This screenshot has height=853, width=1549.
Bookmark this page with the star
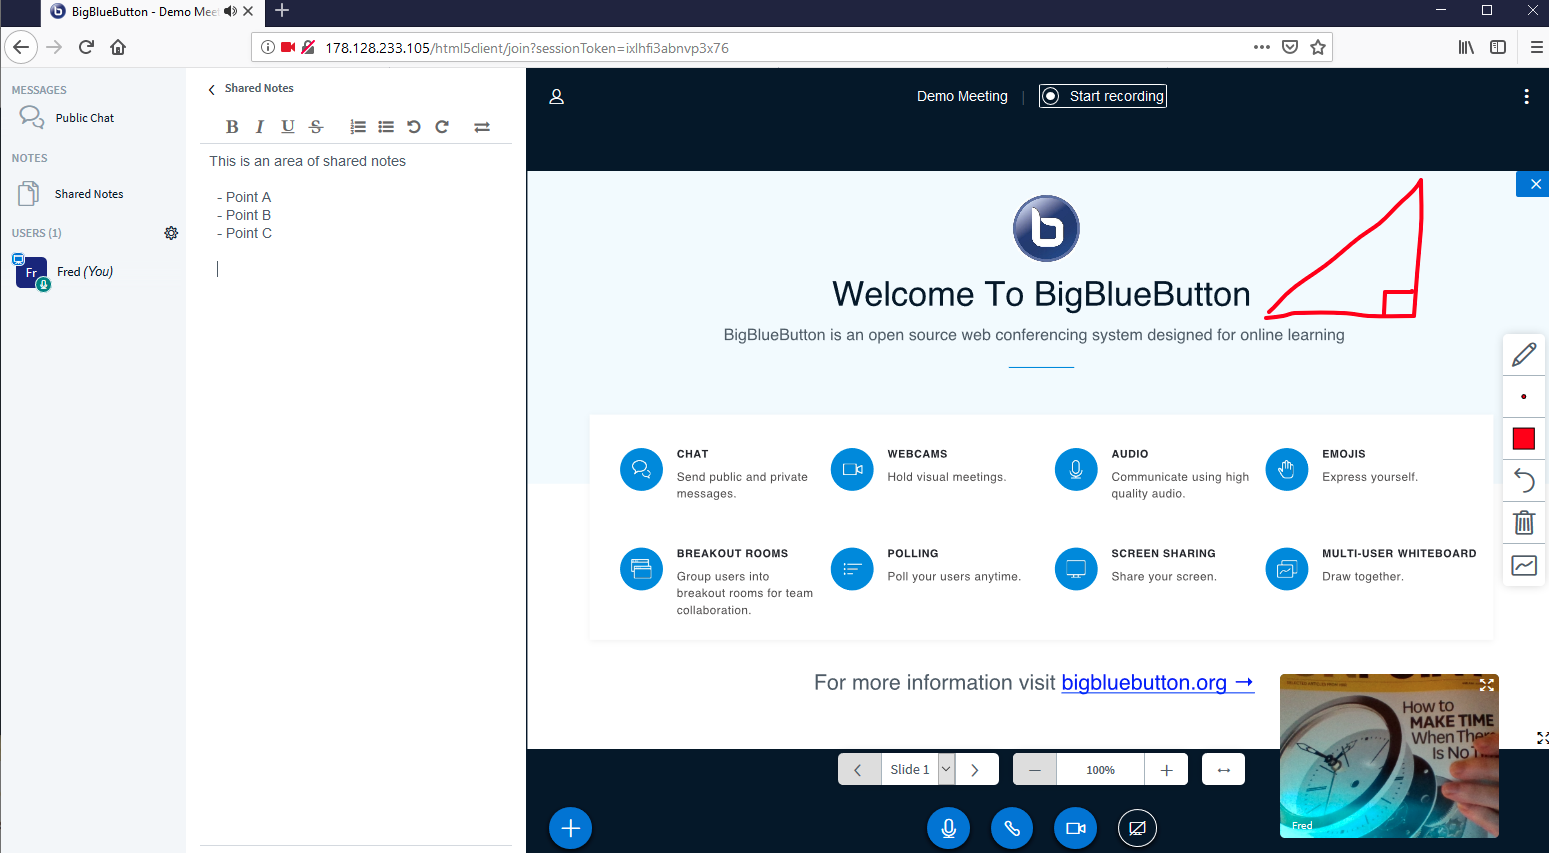coord(1318,47)
